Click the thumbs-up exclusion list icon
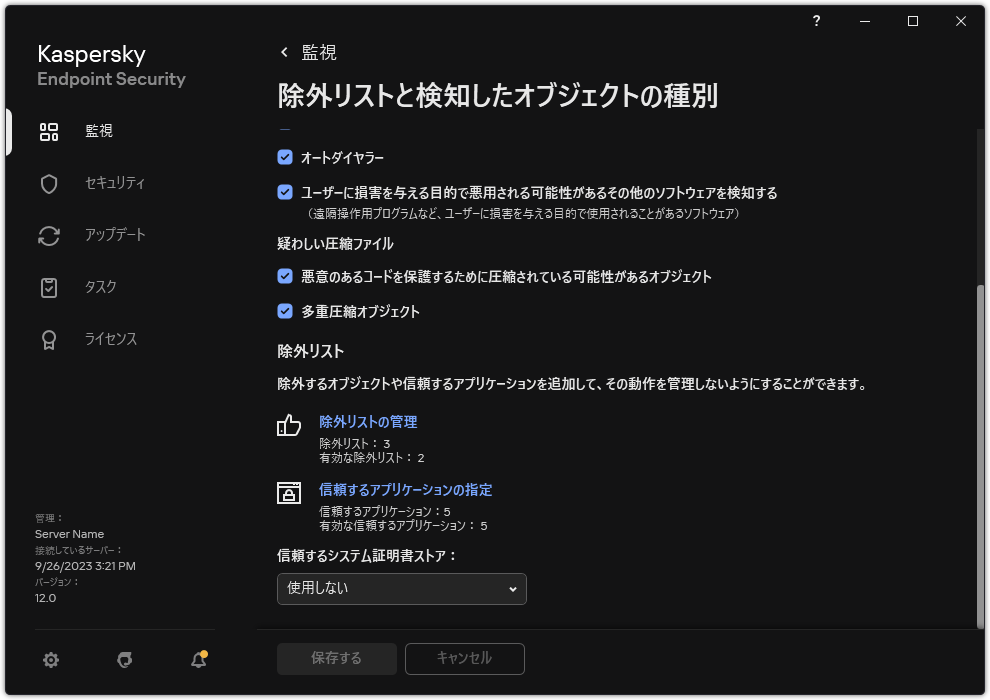Screen dimensions: 990x700 [289, 426]
